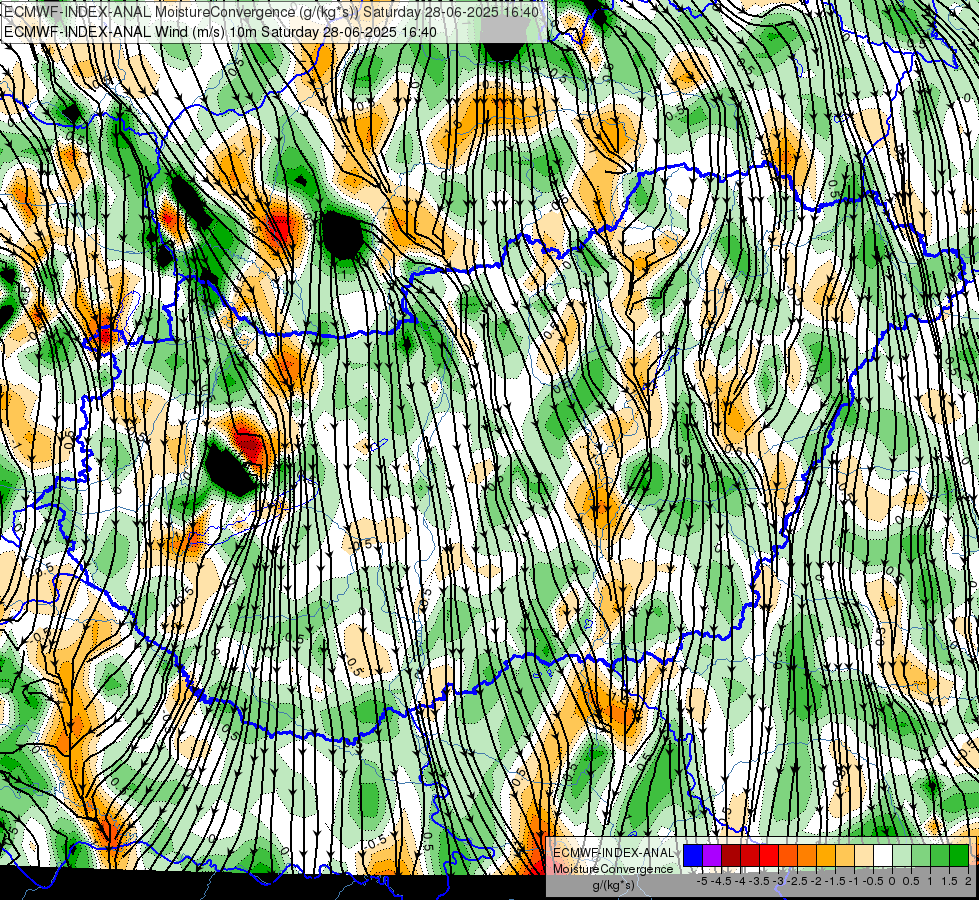The width and height of the screenshot is (979, 900).
Task: Select the white legend swatch
Action: click(x=883, y=855)
